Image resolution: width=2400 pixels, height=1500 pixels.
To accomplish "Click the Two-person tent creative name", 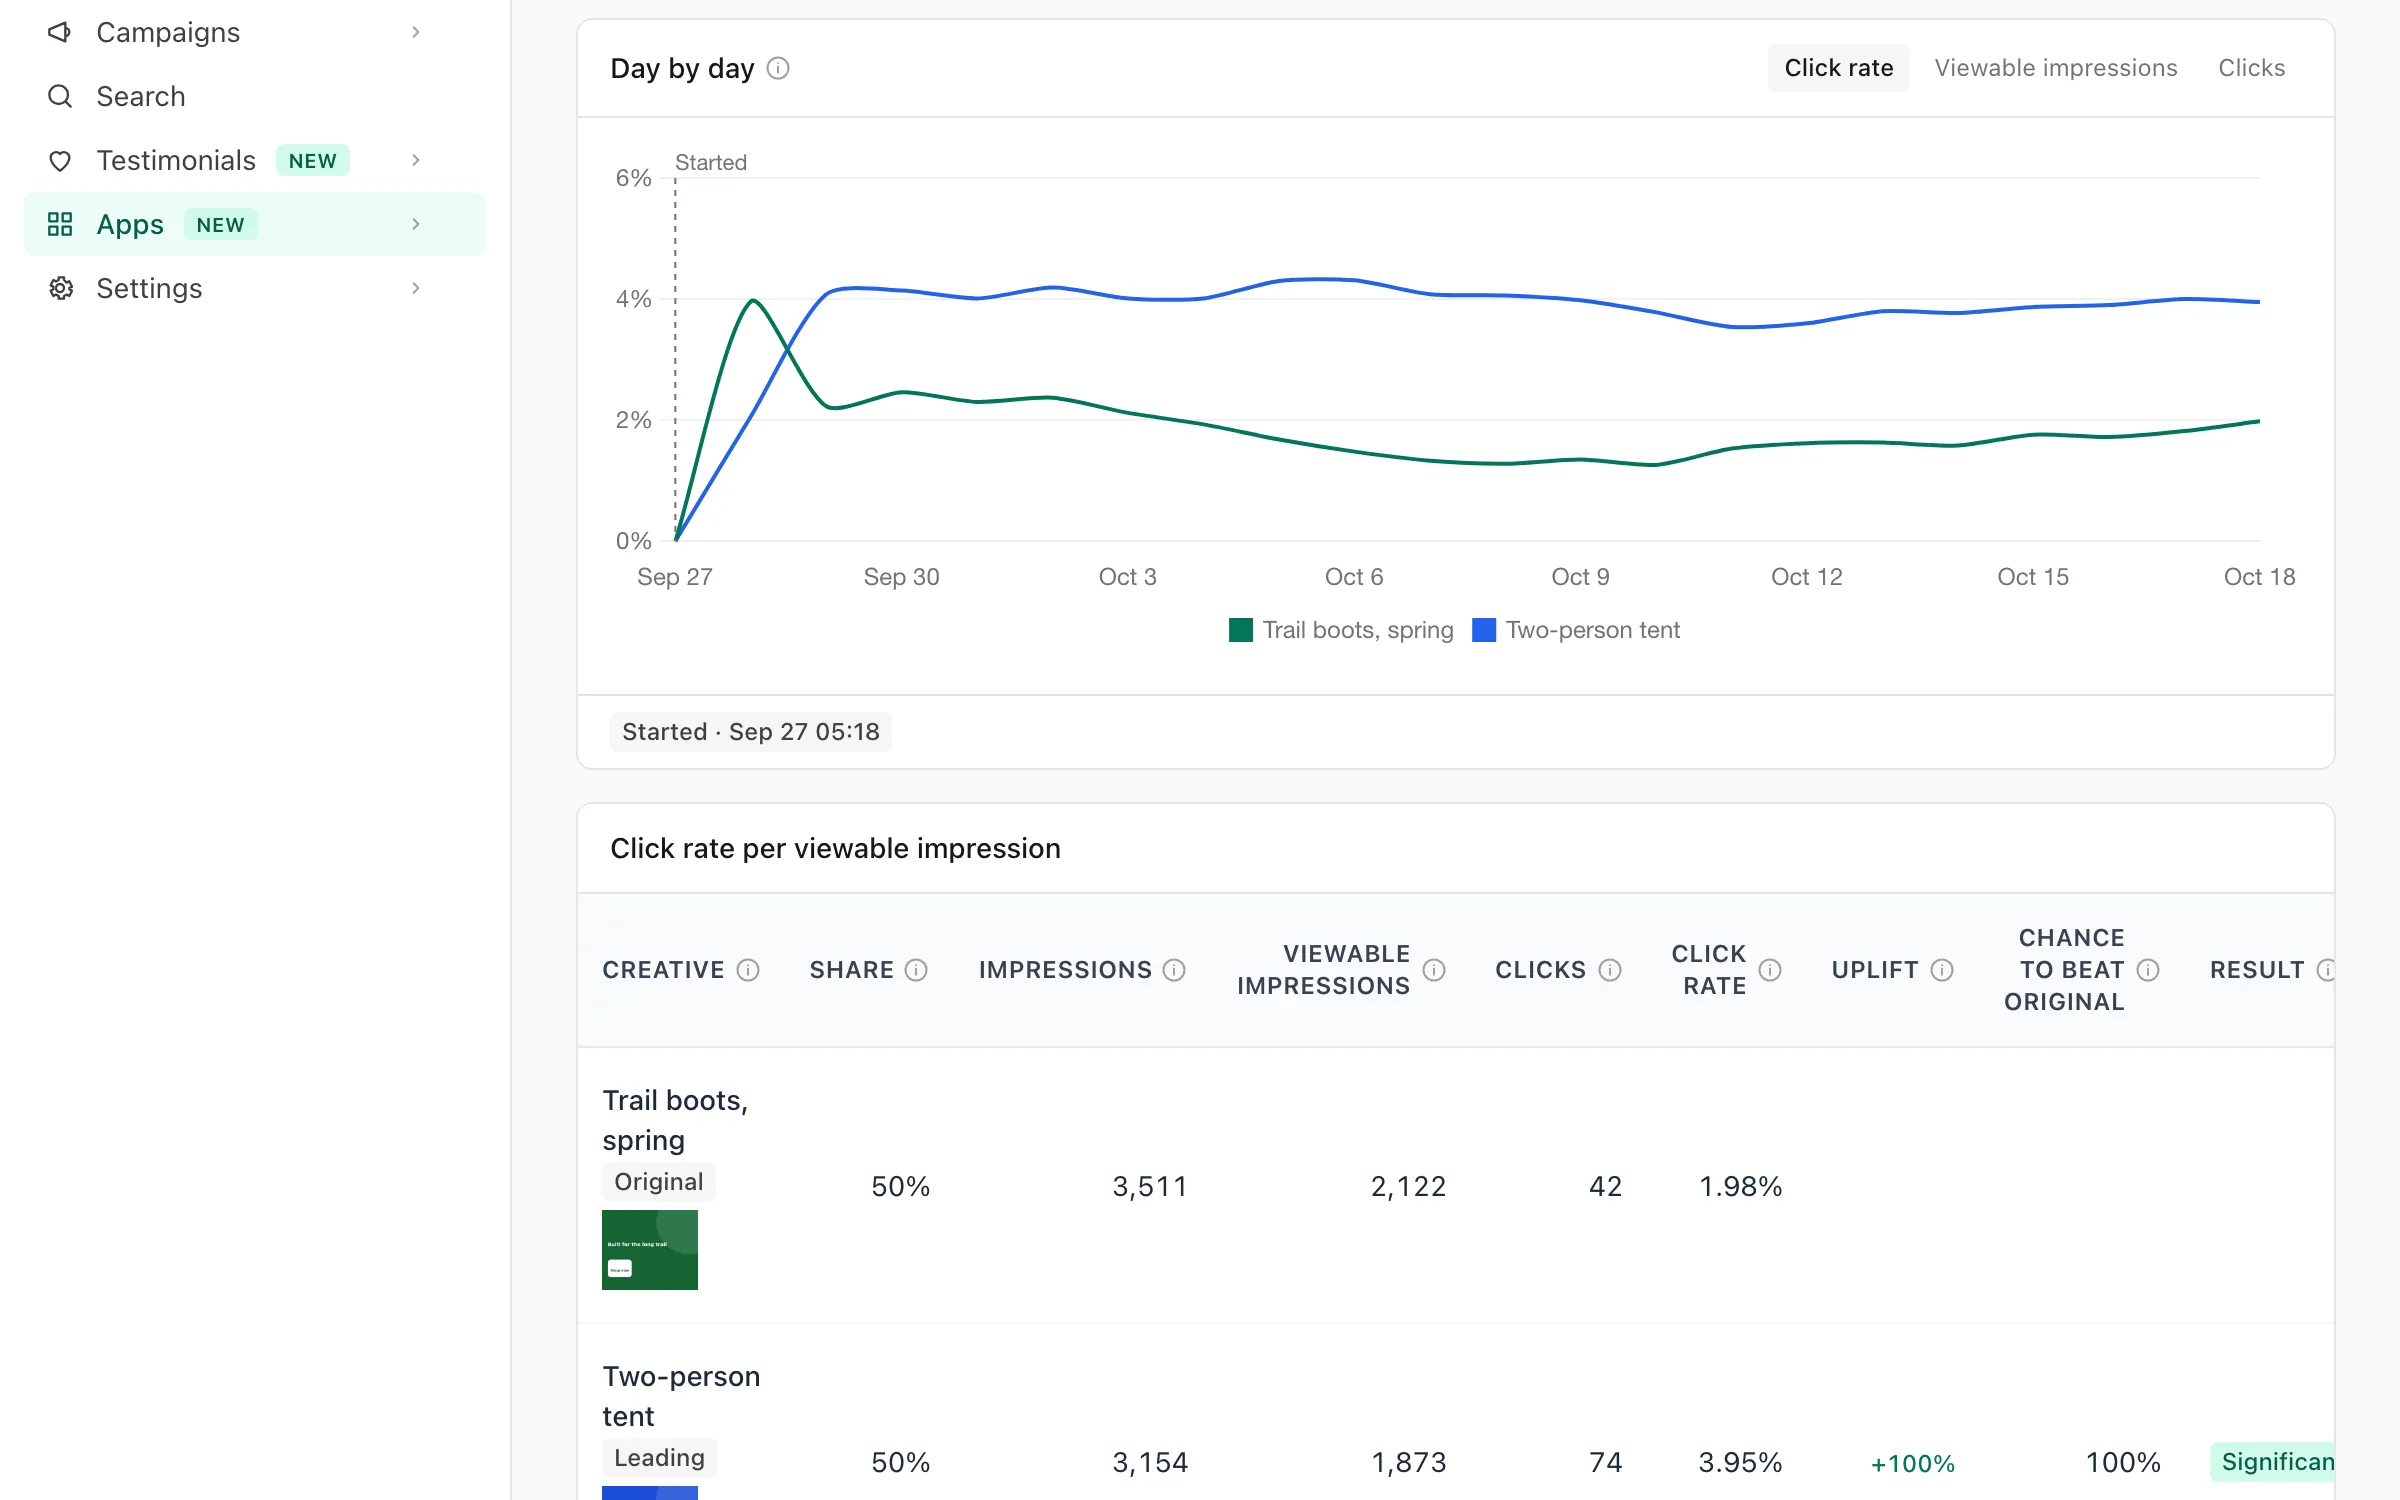I will click(x=681, y=1396).
